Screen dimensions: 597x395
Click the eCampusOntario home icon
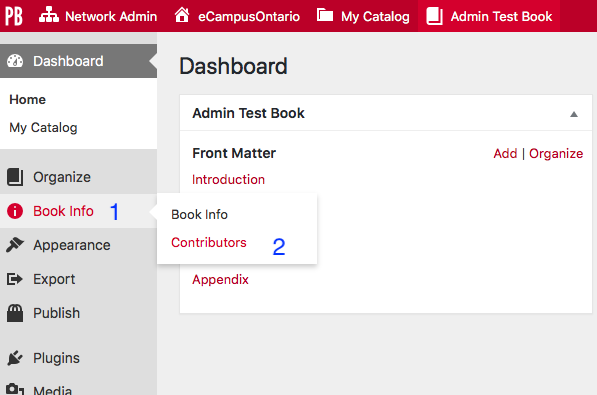[182, 15]
